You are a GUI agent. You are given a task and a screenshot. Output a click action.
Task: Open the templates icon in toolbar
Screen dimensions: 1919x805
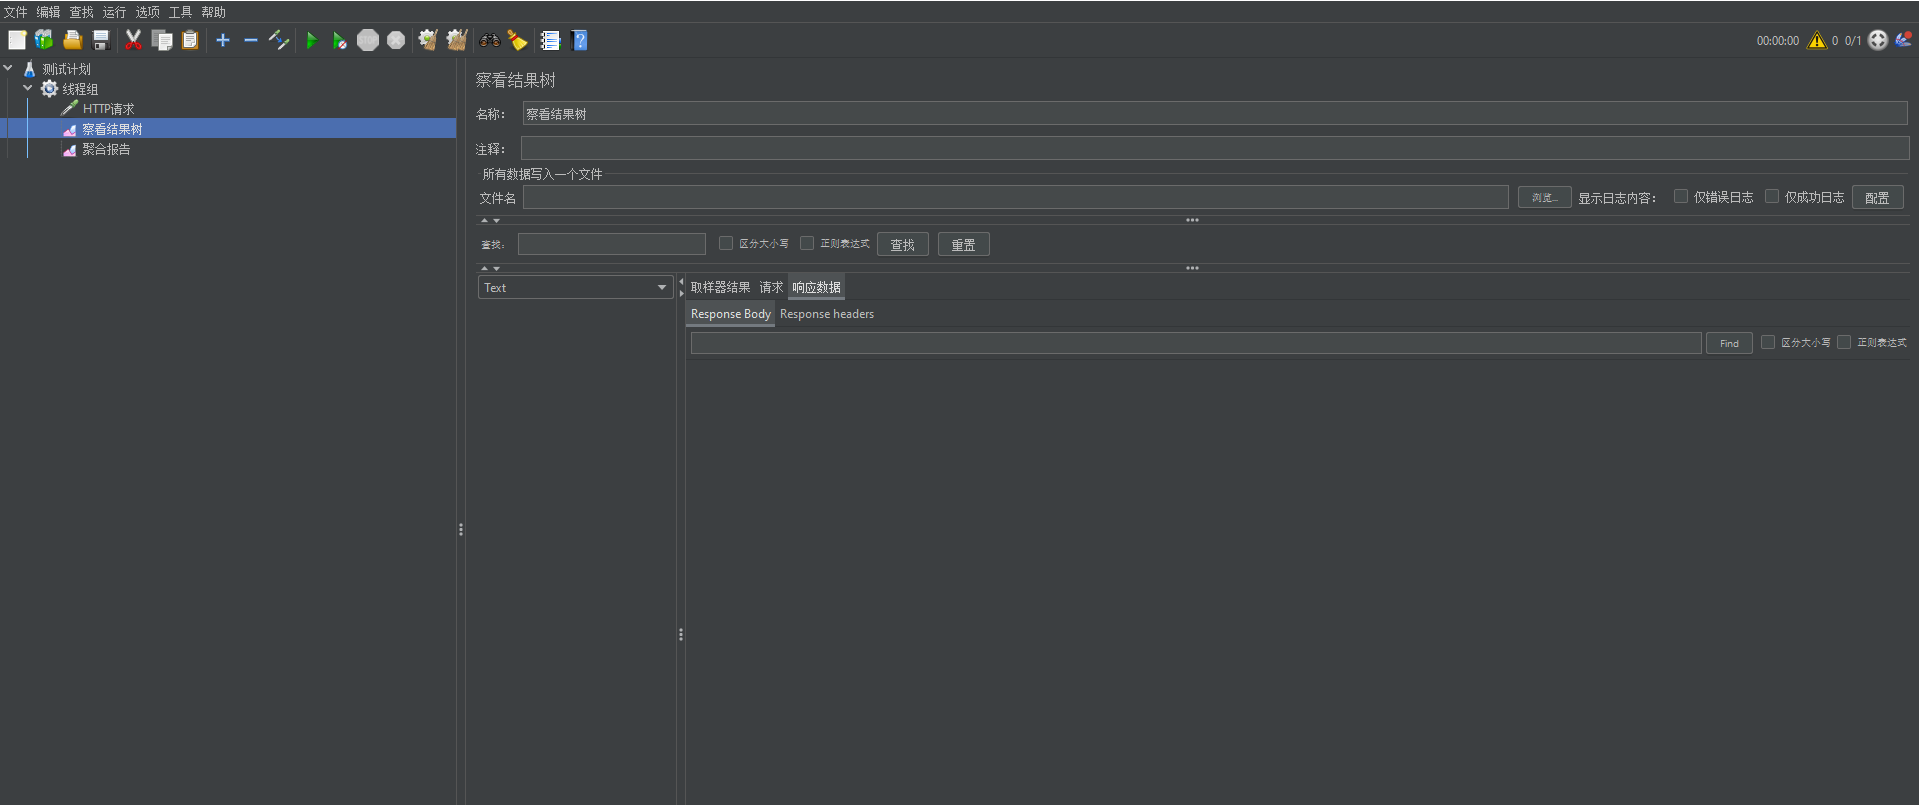(44, 40)
